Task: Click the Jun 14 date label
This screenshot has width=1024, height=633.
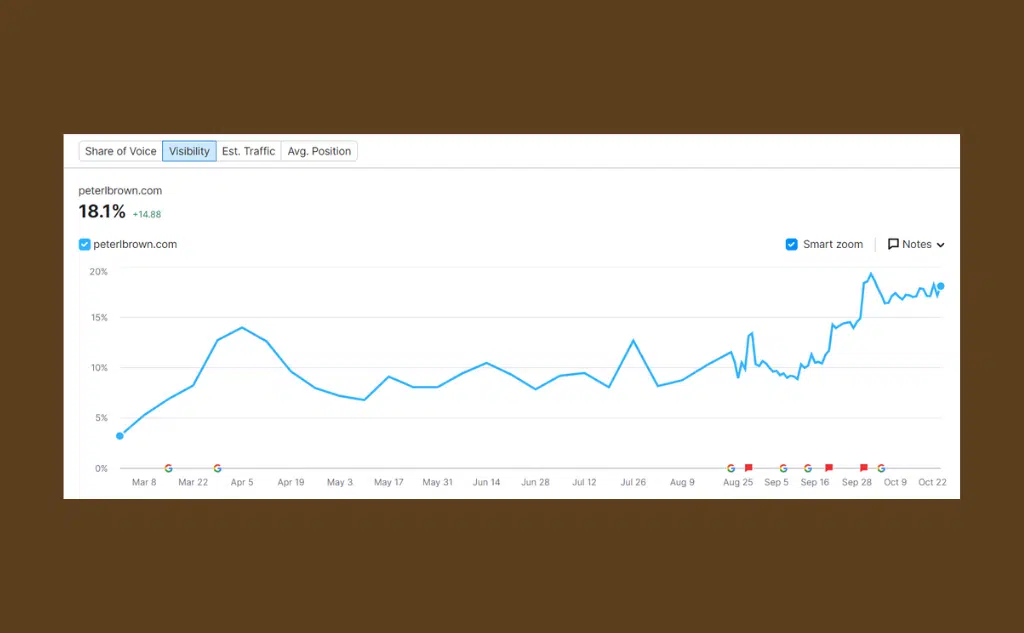Action: pos(487,482)
